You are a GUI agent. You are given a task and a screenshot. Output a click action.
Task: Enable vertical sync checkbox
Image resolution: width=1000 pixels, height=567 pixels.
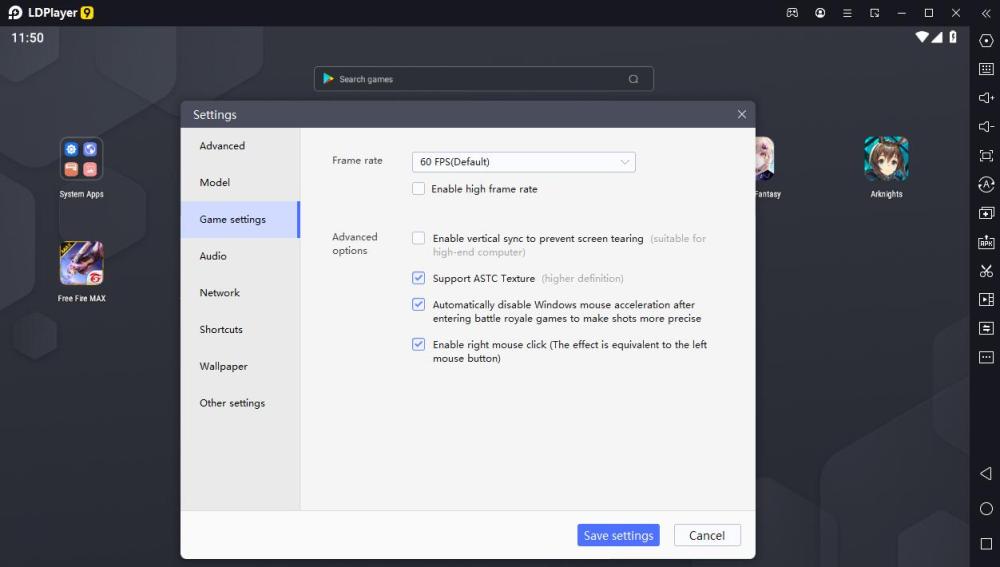click(x=419, y=239)
